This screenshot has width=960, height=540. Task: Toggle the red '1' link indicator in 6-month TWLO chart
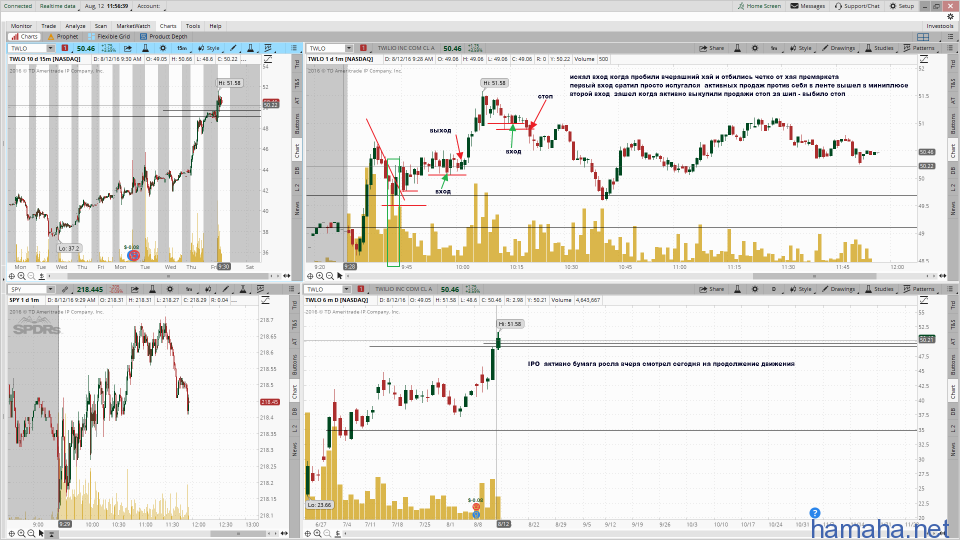(x=361, y=289)
